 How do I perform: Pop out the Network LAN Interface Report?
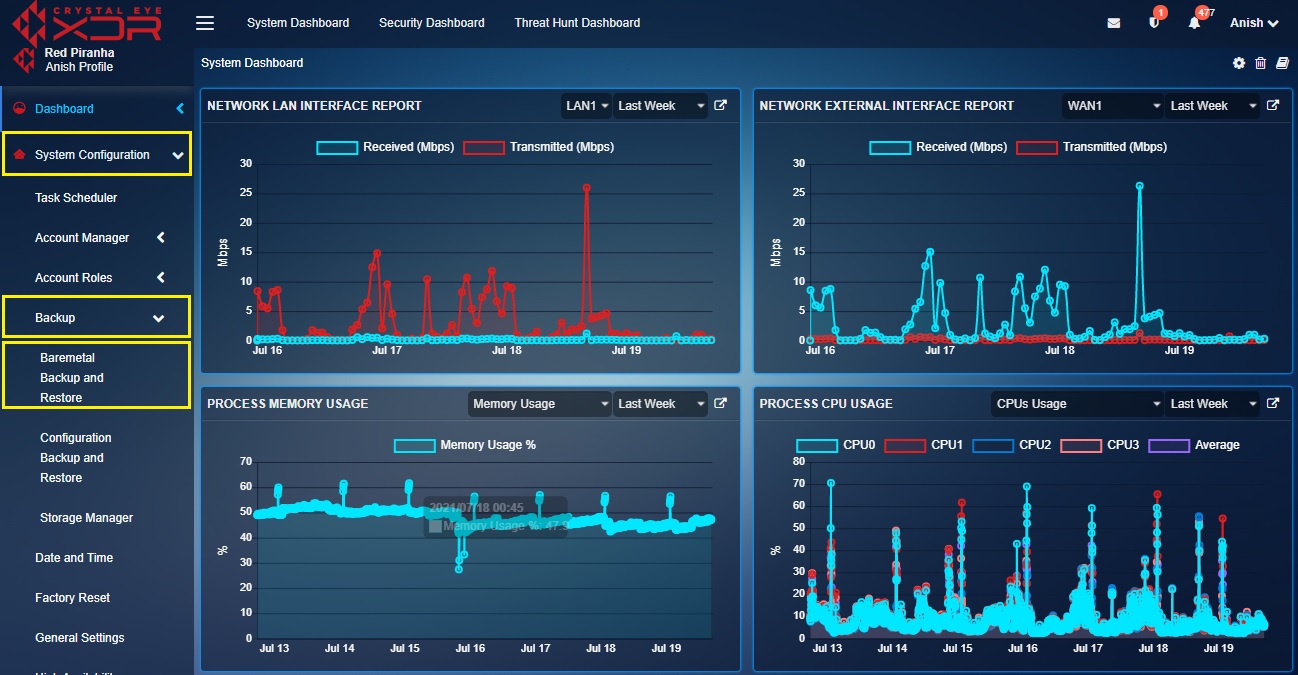720,105
